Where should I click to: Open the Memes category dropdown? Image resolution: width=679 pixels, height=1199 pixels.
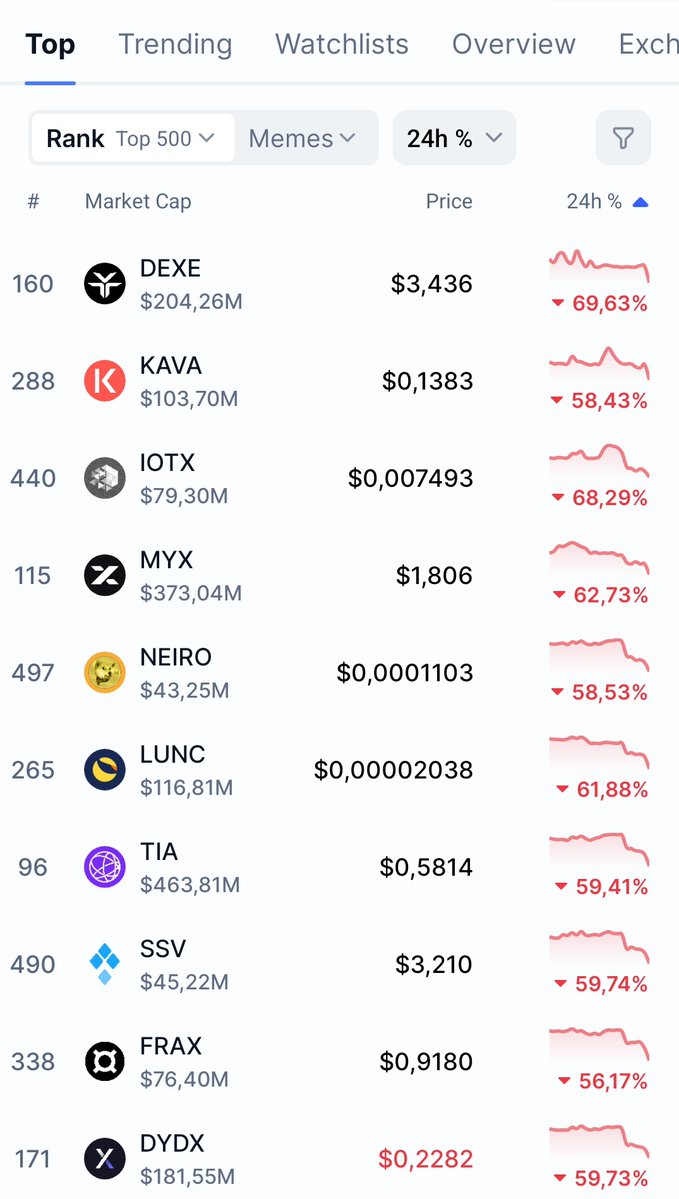[302, 138]
